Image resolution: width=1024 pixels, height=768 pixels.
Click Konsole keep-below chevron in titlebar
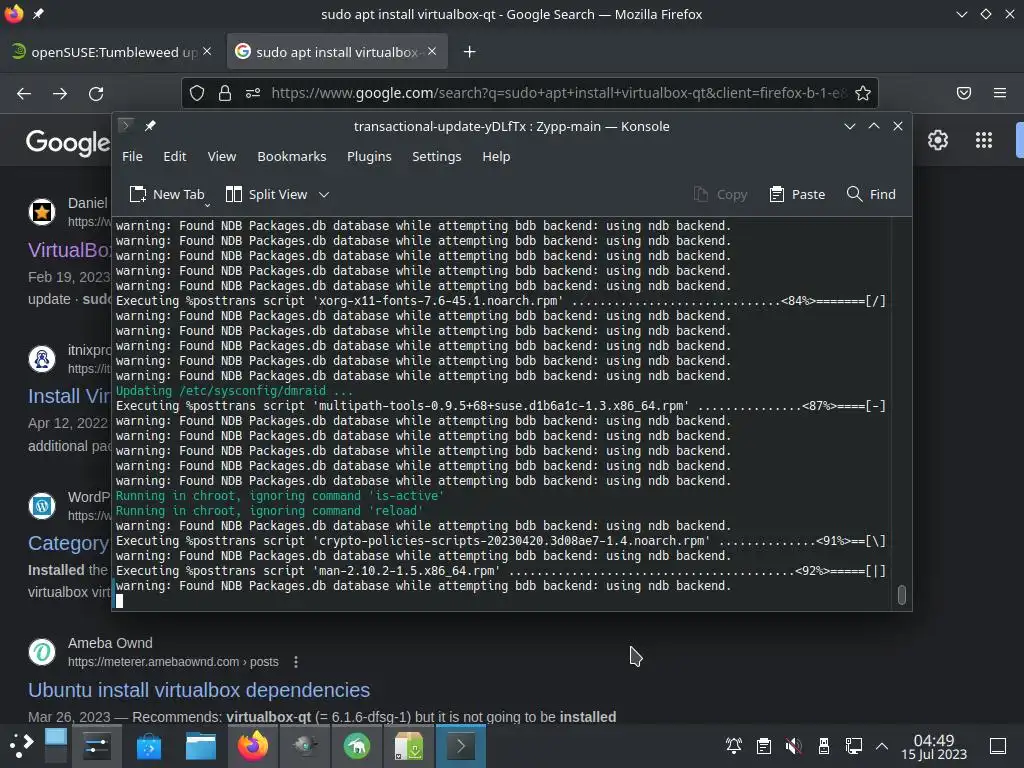(850, 126)
